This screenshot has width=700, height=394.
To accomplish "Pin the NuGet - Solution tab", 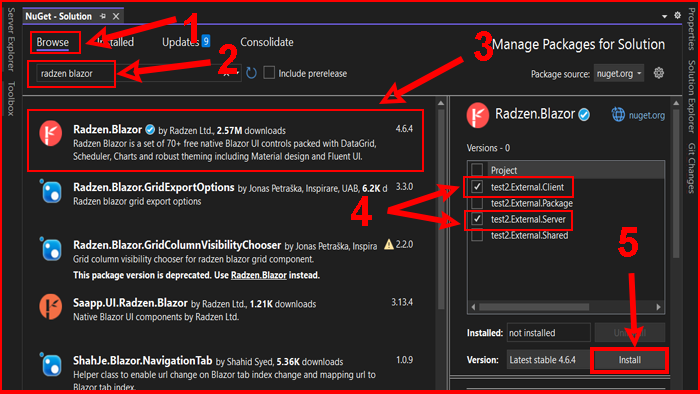I will pos(103,17).
